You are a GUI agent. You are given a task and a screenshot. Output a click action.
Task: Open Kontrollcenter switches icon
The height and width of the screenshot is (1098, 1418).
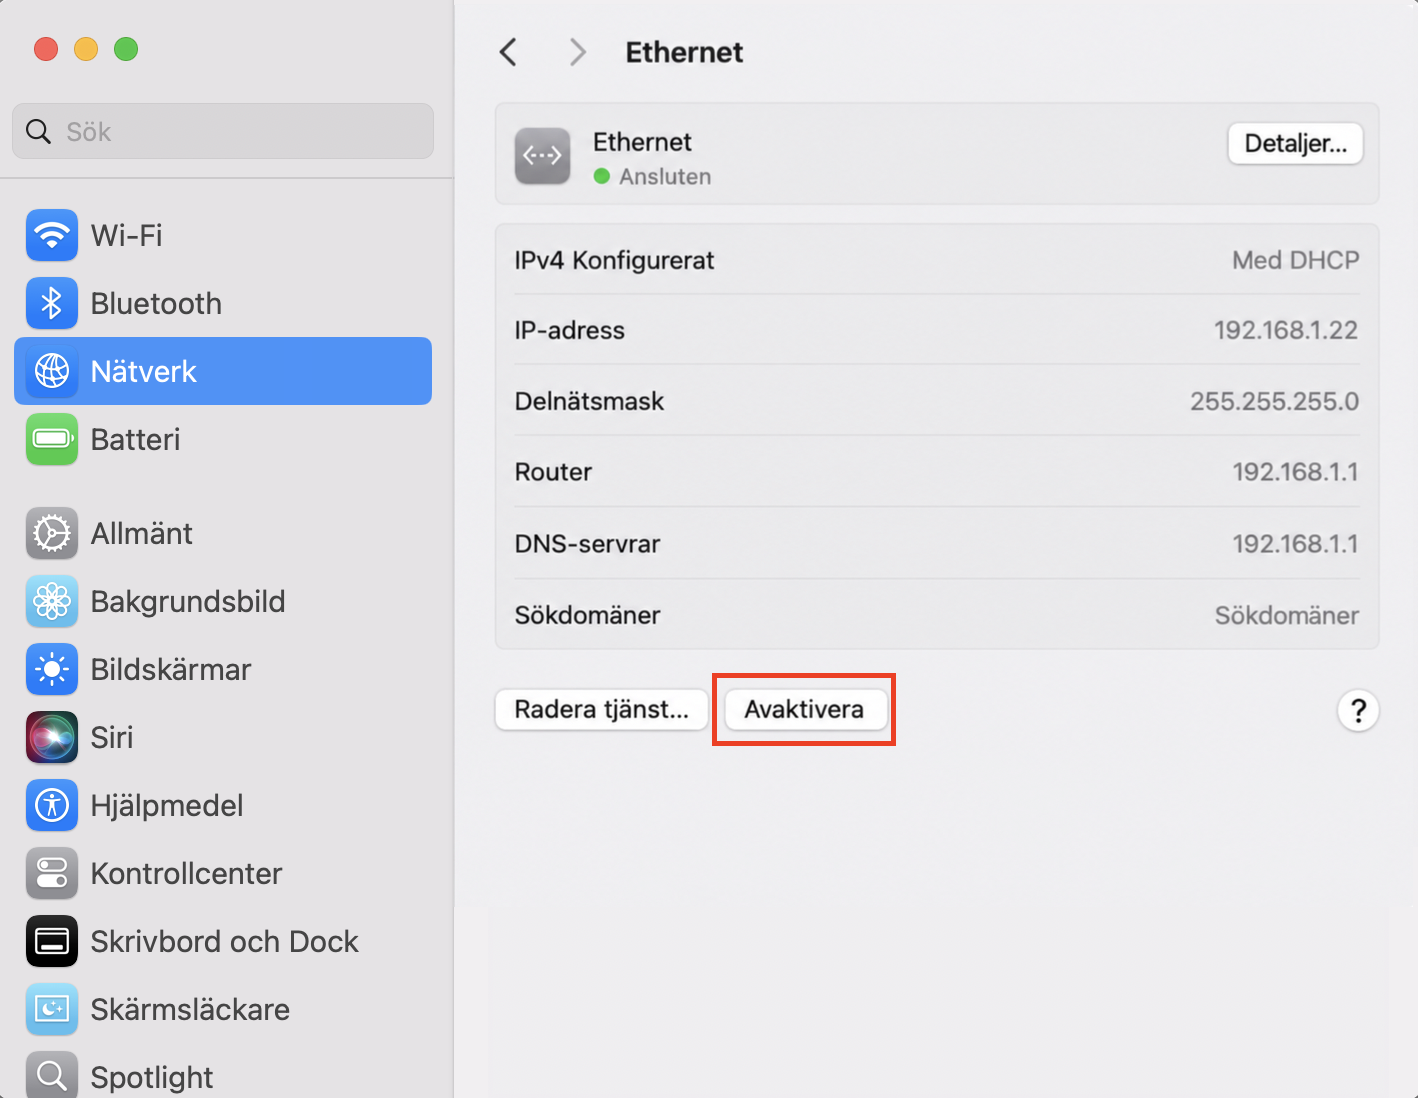(x=52, y=873)
